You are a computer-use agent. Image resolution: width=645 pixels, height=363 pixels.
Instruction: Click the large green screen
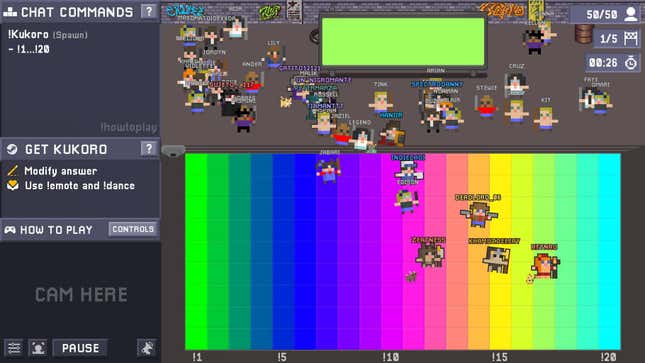coord(403,42)
